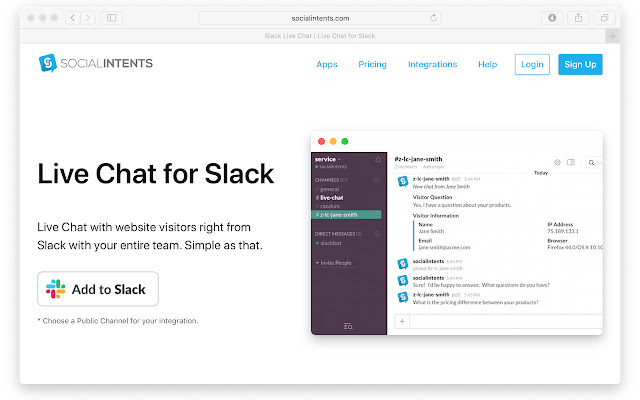Click avatar beside 'joined #z-lc-jane-smith' message
Viewport: 640px width, 400px height.
coord(403,264)
